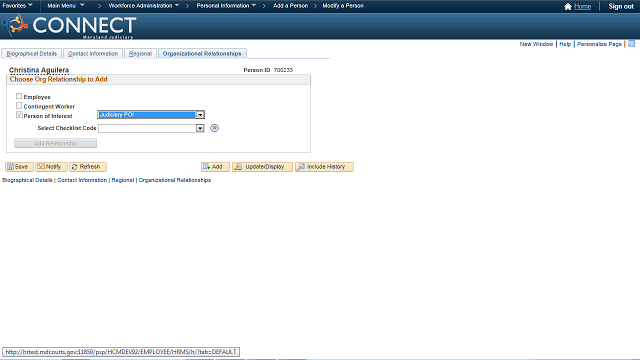Open the New Window link
Screen dimensions: 640x360
536,44
